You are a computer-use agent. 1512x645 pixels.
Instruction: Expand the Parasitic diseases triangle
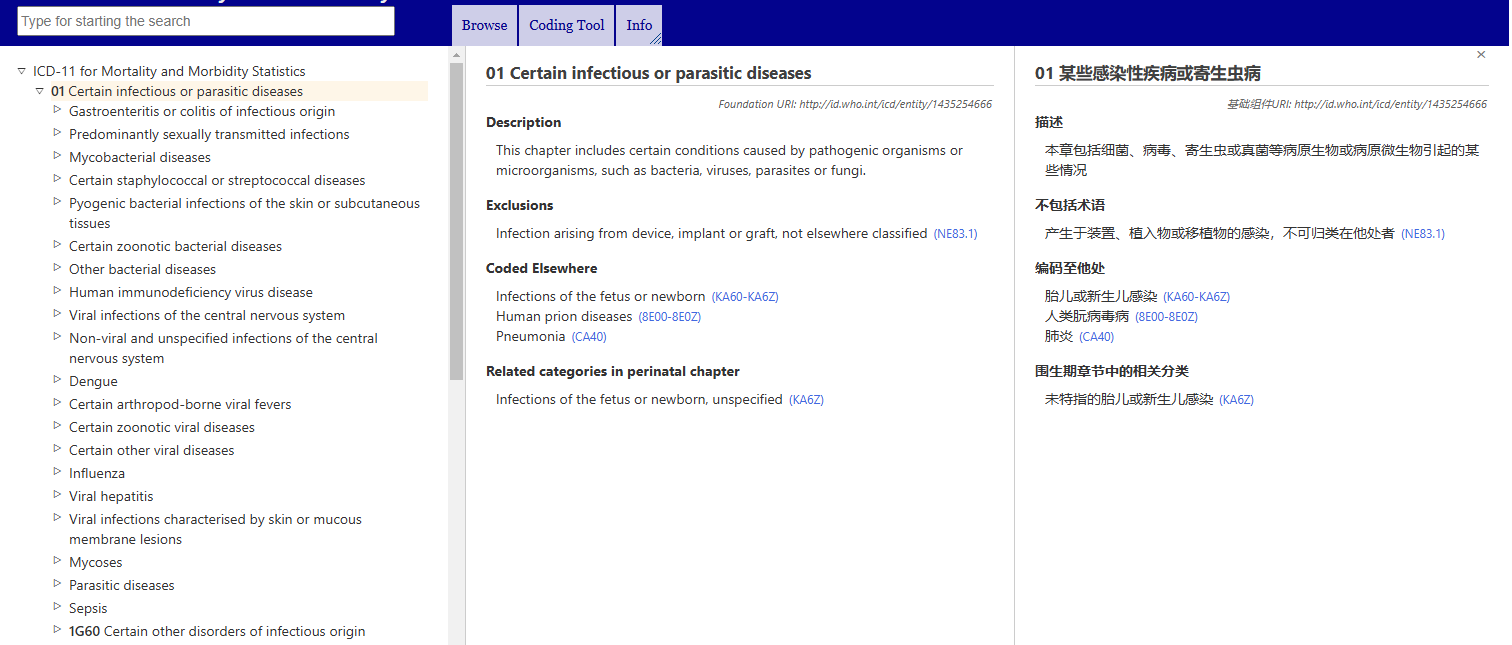57,585
